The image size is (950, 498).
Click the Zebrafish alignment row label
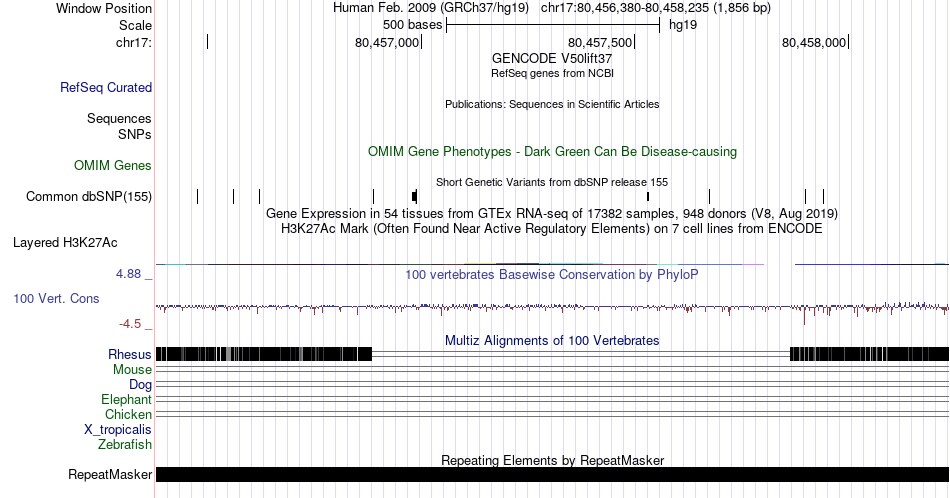[125, 444]
